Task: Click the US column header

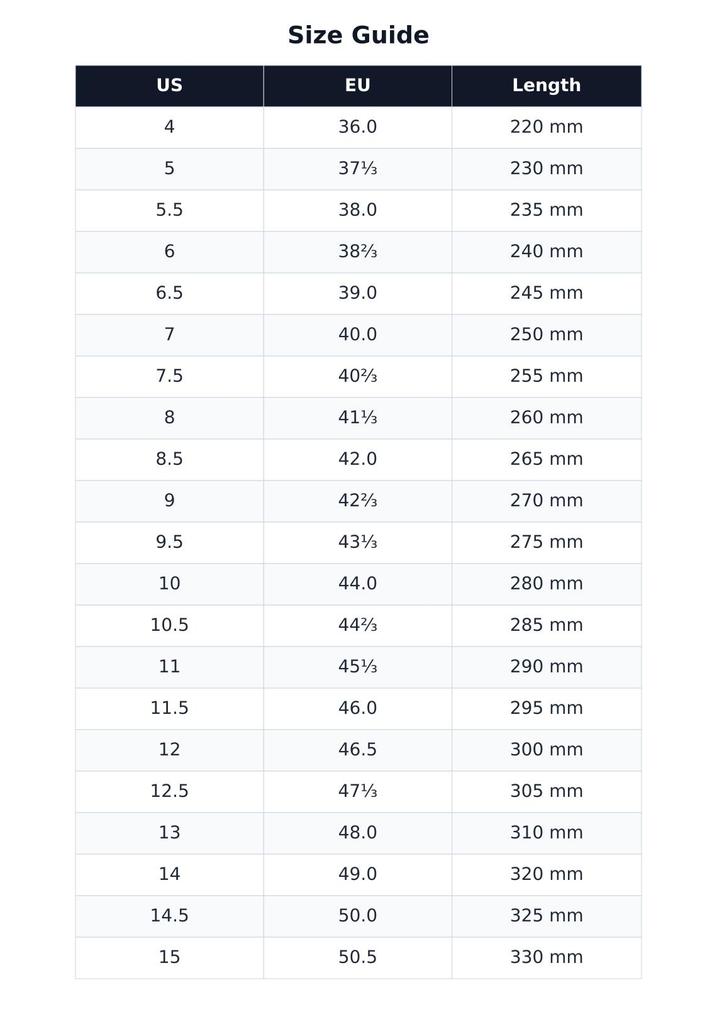Action: [169, 86]
